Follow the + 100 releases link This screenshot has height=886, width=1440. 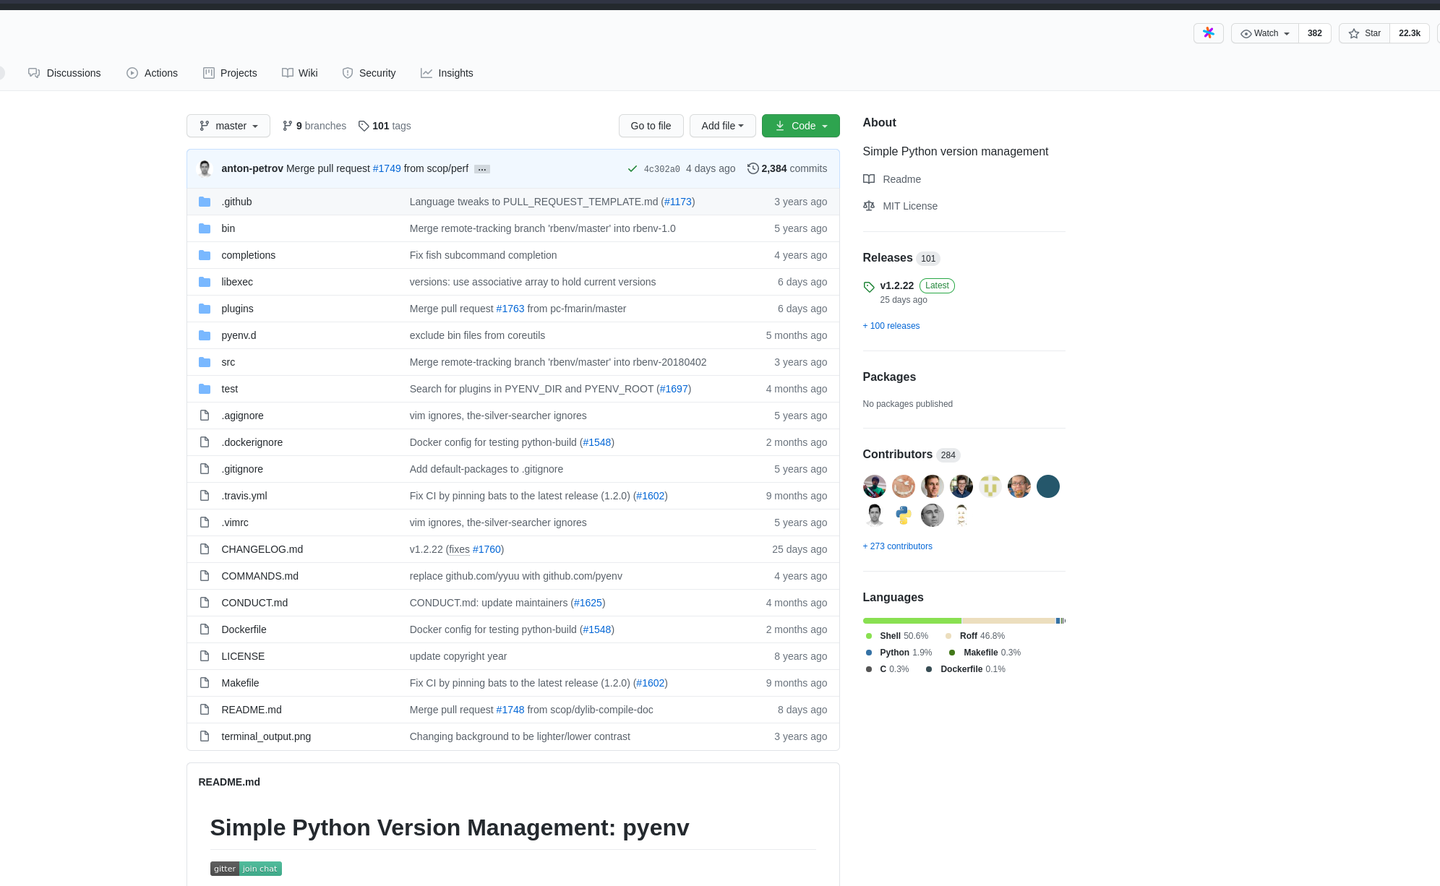(x=890, y=325)
